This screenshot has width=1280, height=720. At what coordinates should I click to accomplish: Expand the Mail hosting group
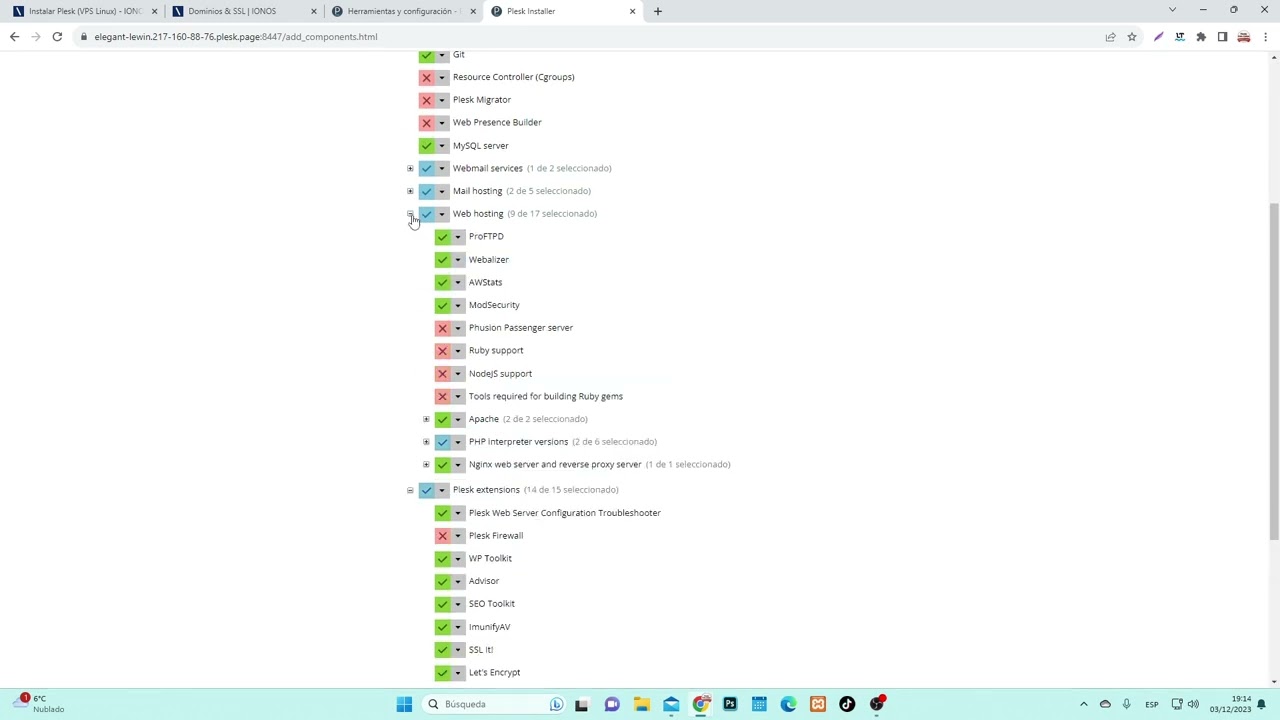coord(410,191)
